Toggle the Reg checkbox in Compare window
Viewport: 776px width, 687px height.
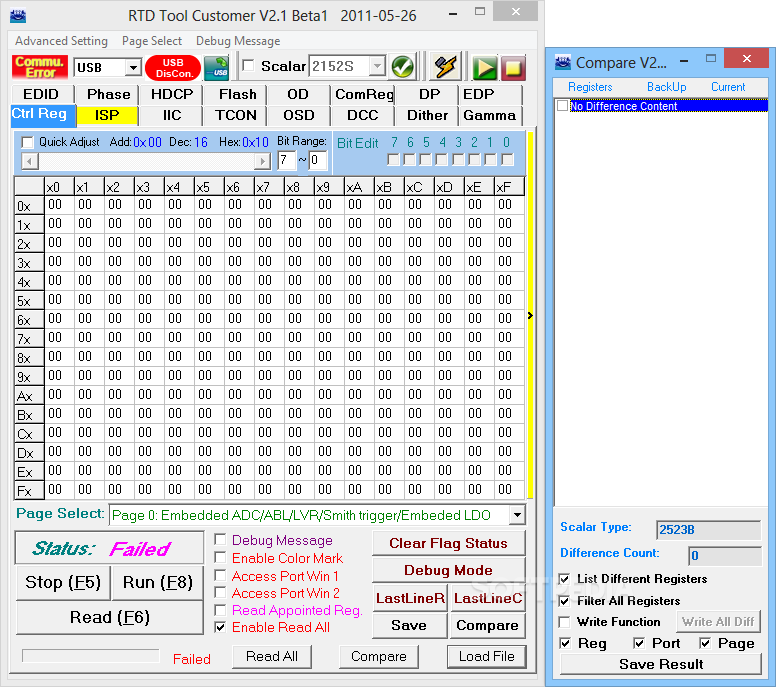coord(565,643)
